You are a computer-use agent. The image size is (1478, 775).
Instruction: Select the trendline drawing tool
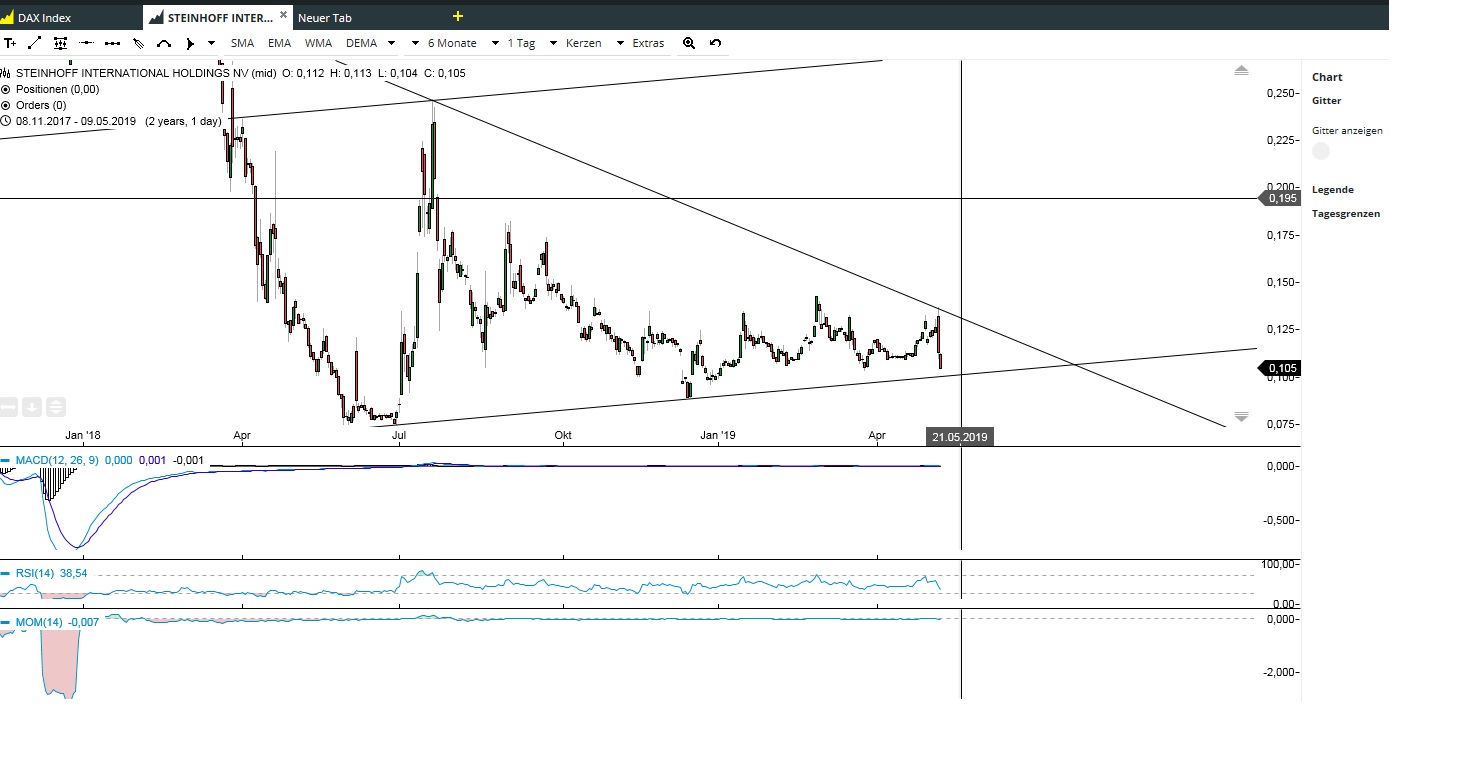point(33,43)
